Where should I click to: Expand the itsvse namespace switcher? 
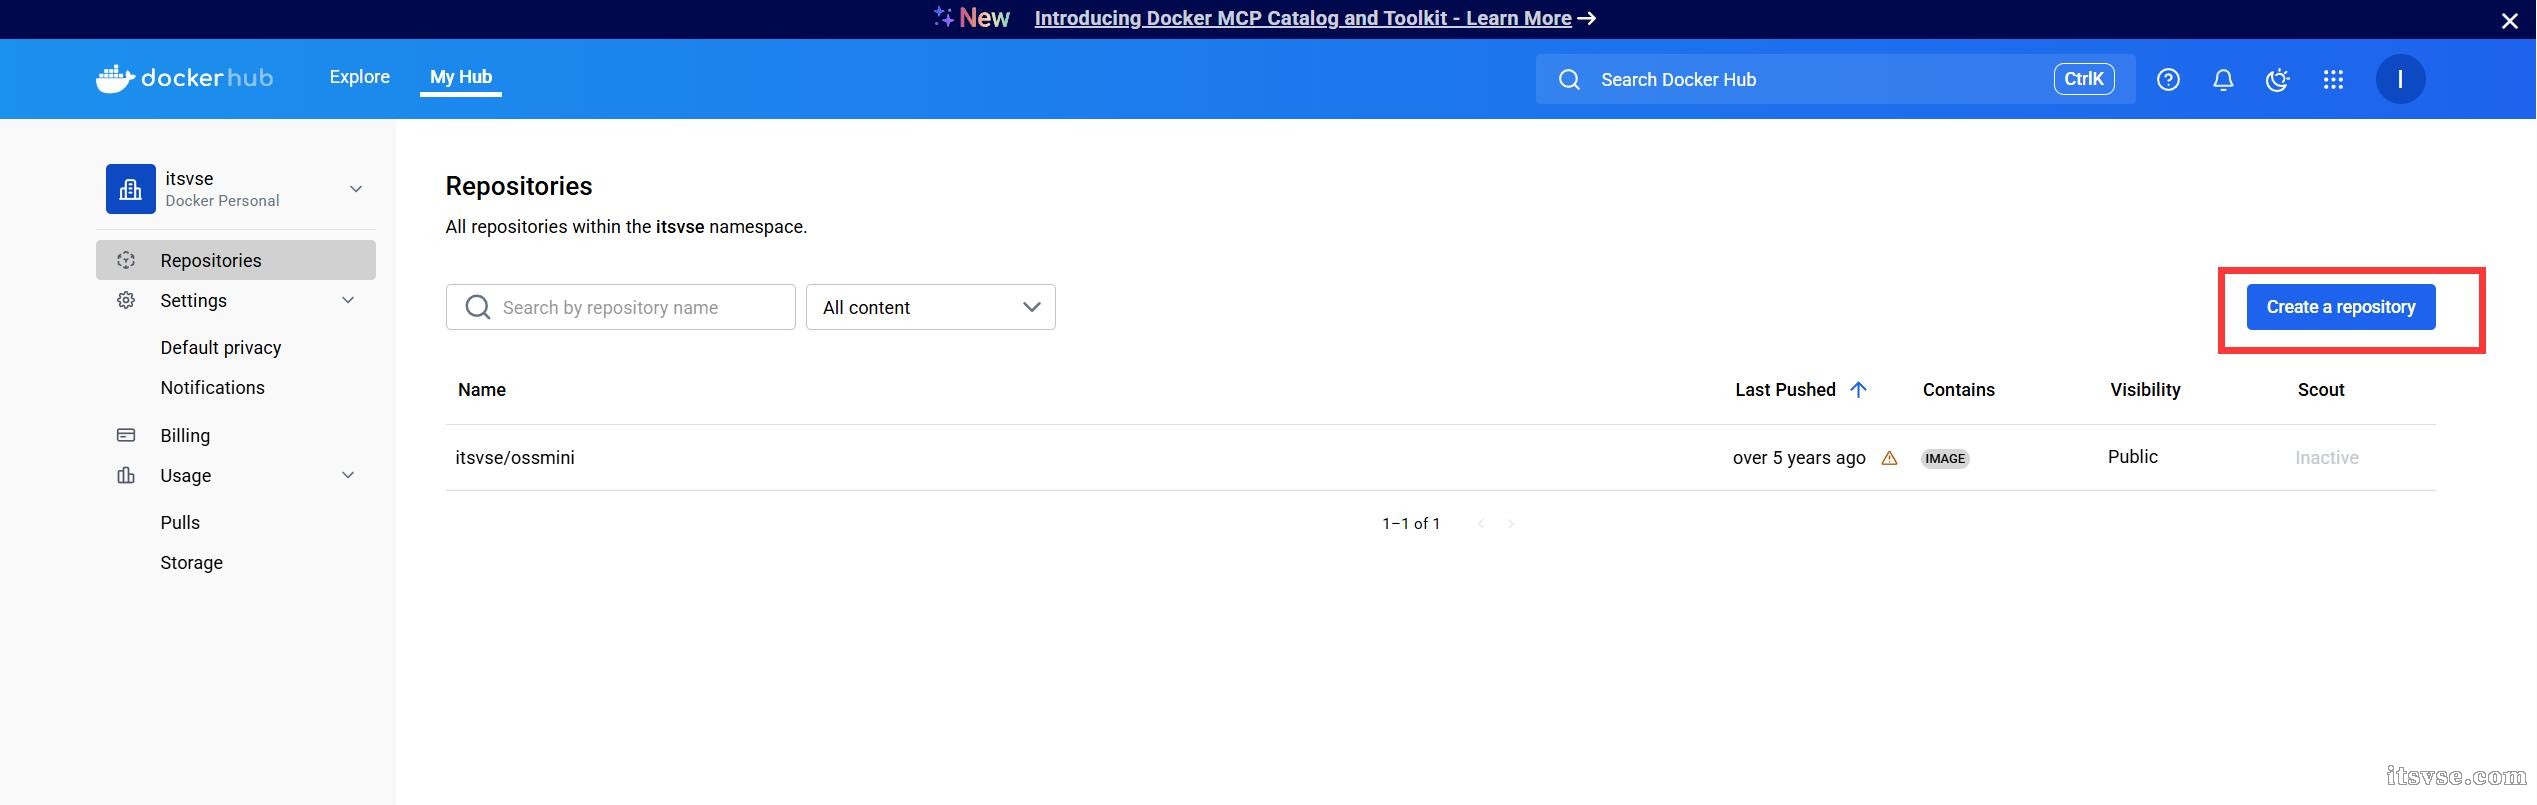pyautogui.click(x=356, y=189)
